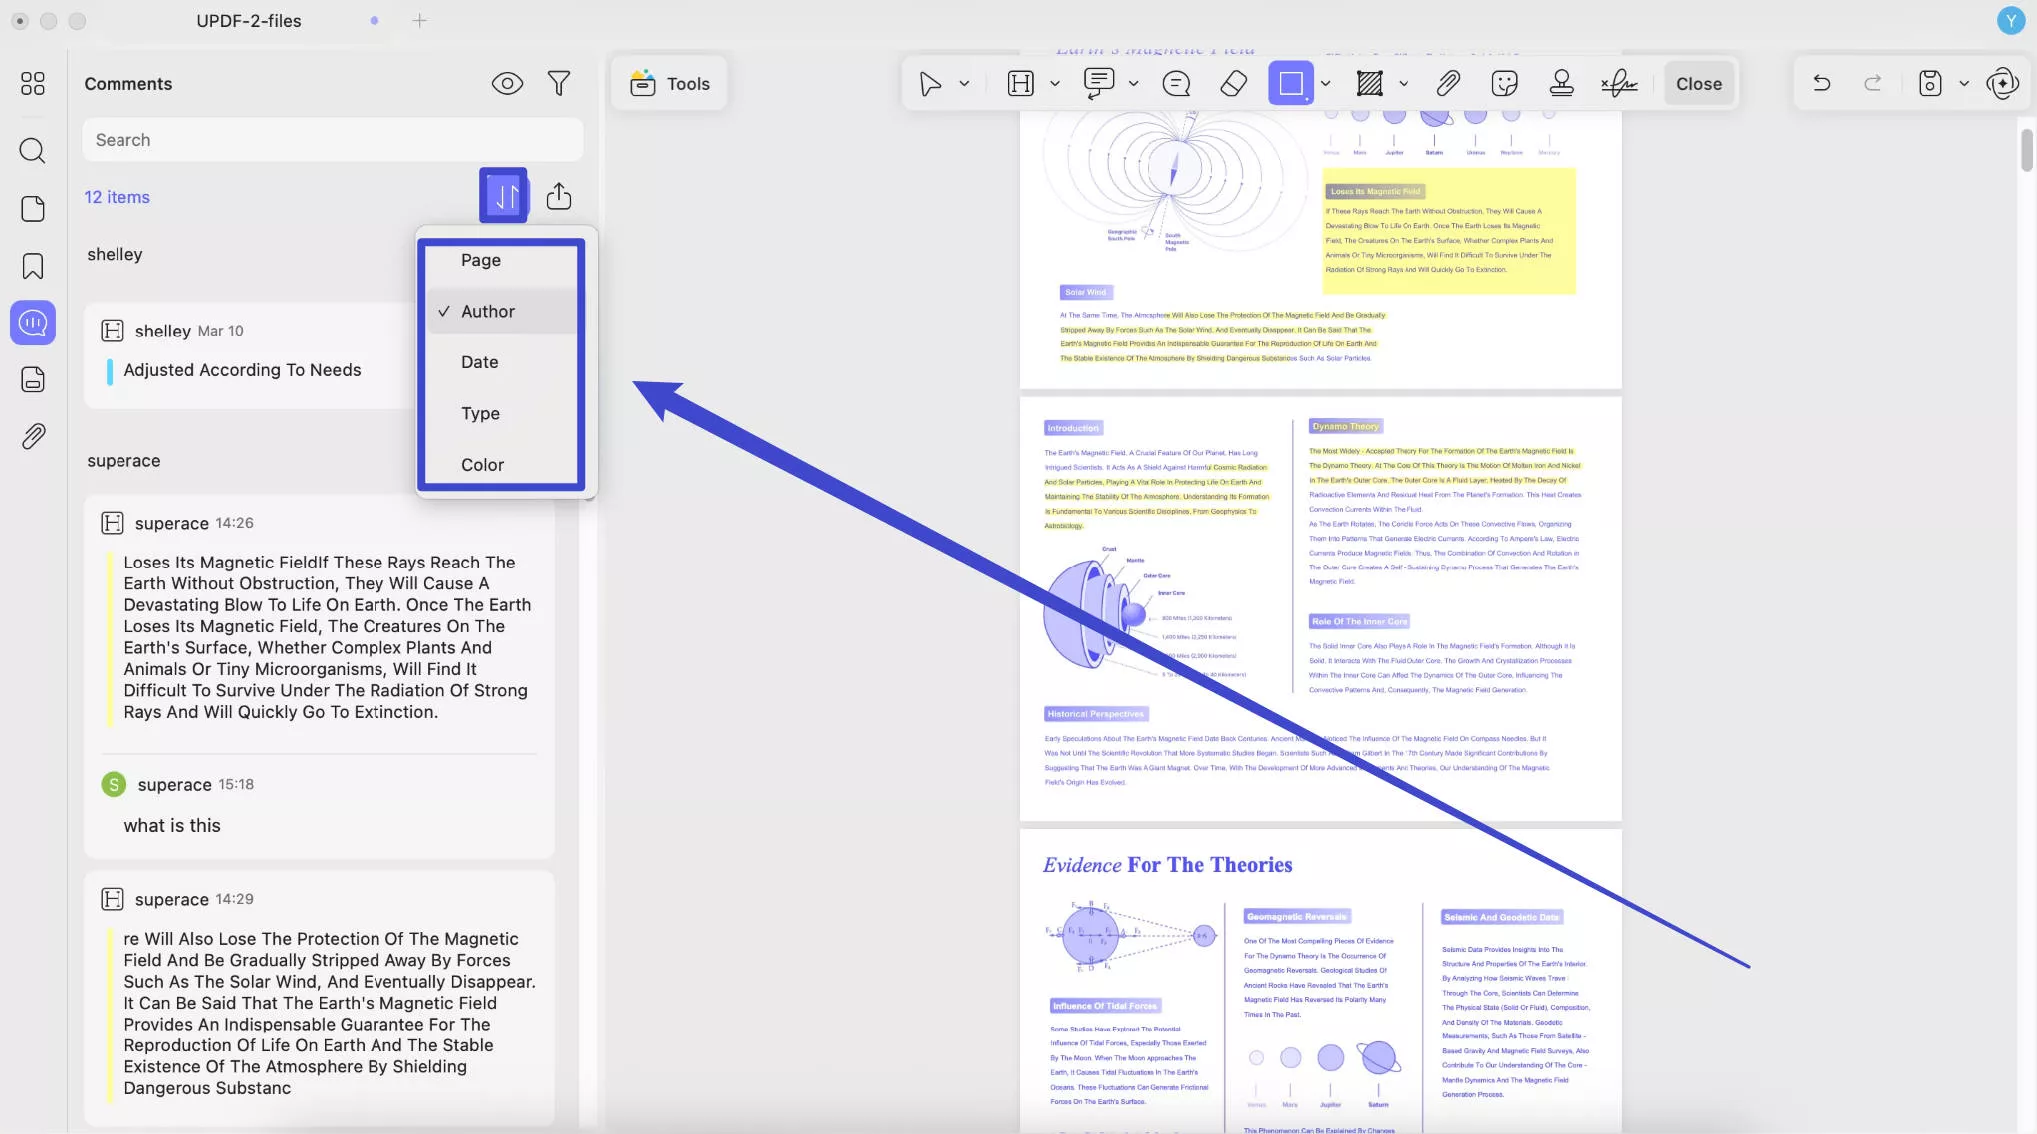The image size is (2037, 1134).
Task: Choose Author sorting option
Action: point(501,312)
